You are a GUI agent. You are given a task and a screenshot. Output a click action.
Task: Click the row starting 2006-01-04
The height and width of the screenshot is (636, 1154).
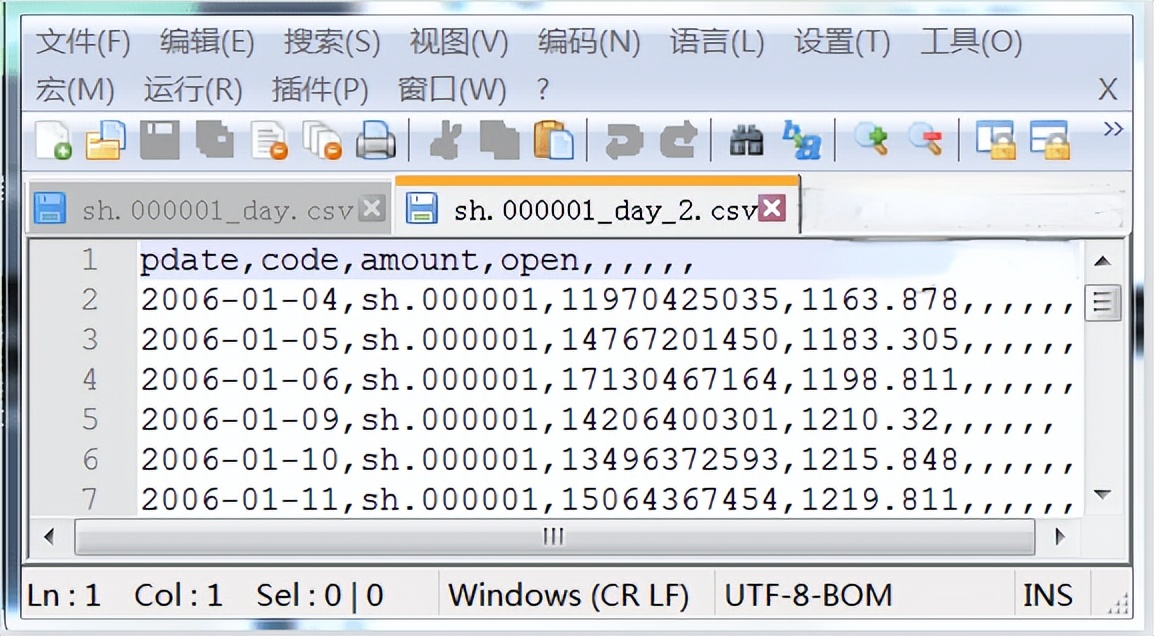click(x=607, y=300)
